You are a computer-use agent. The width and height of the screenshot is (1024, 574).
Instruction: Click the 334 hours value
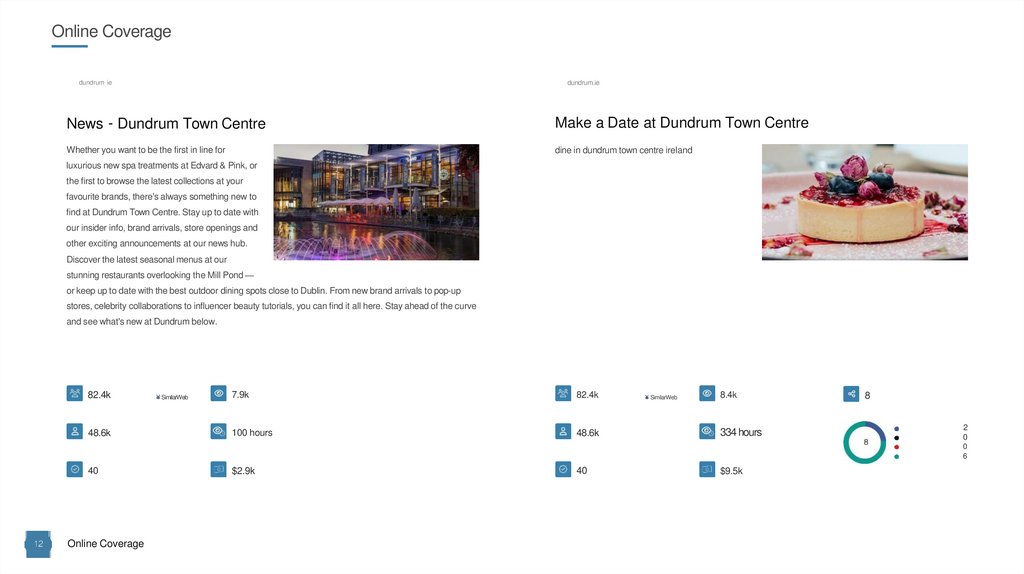[x=741, y=432]
